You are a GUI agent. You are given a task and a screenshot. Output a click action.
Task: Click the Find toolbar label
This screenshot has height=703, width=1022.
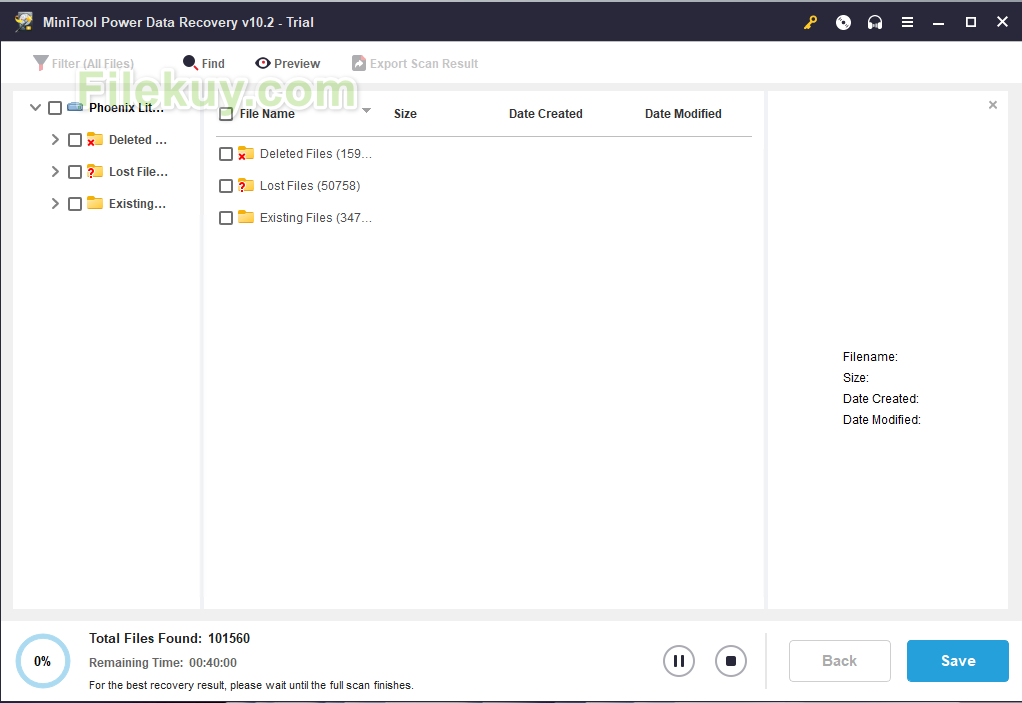point(213,64)
